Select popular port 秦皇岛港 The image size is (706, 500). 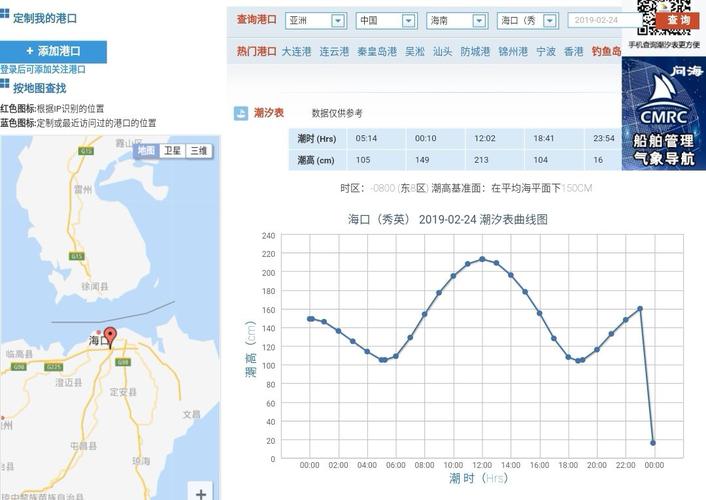377,51
